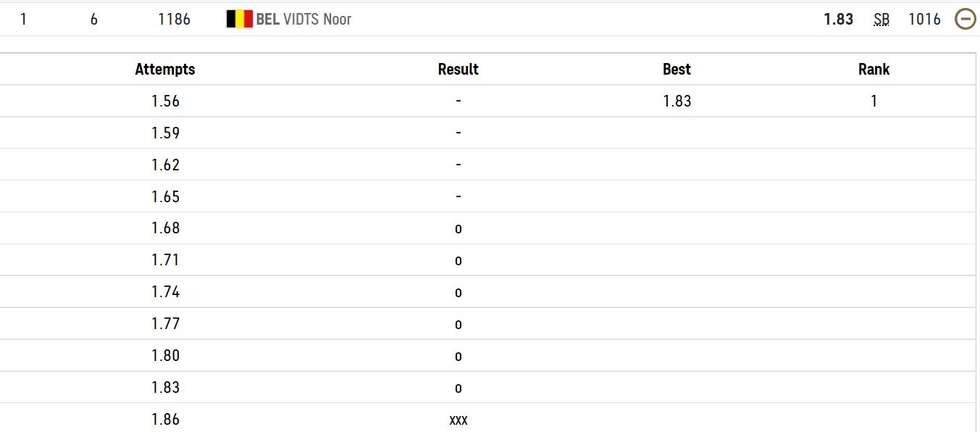Select the Rank column header
Viewport: 980px width, 432px height.
tap(874, 69)
